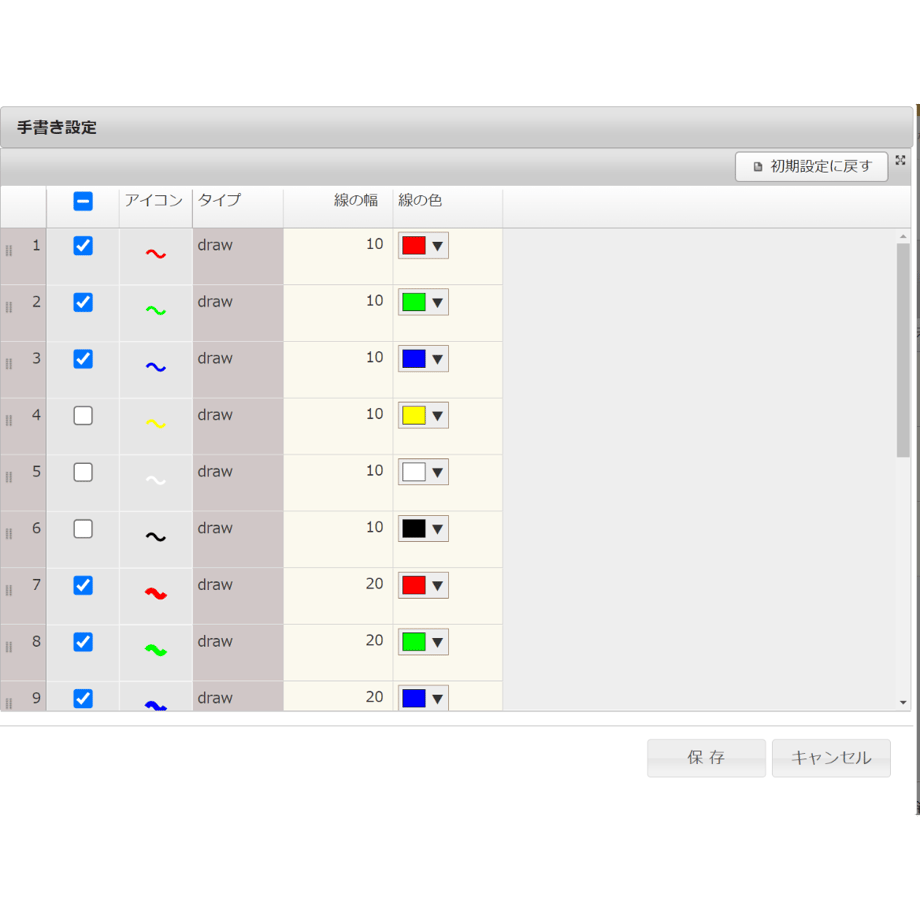920x920 pixels.
Task: Grab the drag handle of row 7
Action: click(9, 591)
